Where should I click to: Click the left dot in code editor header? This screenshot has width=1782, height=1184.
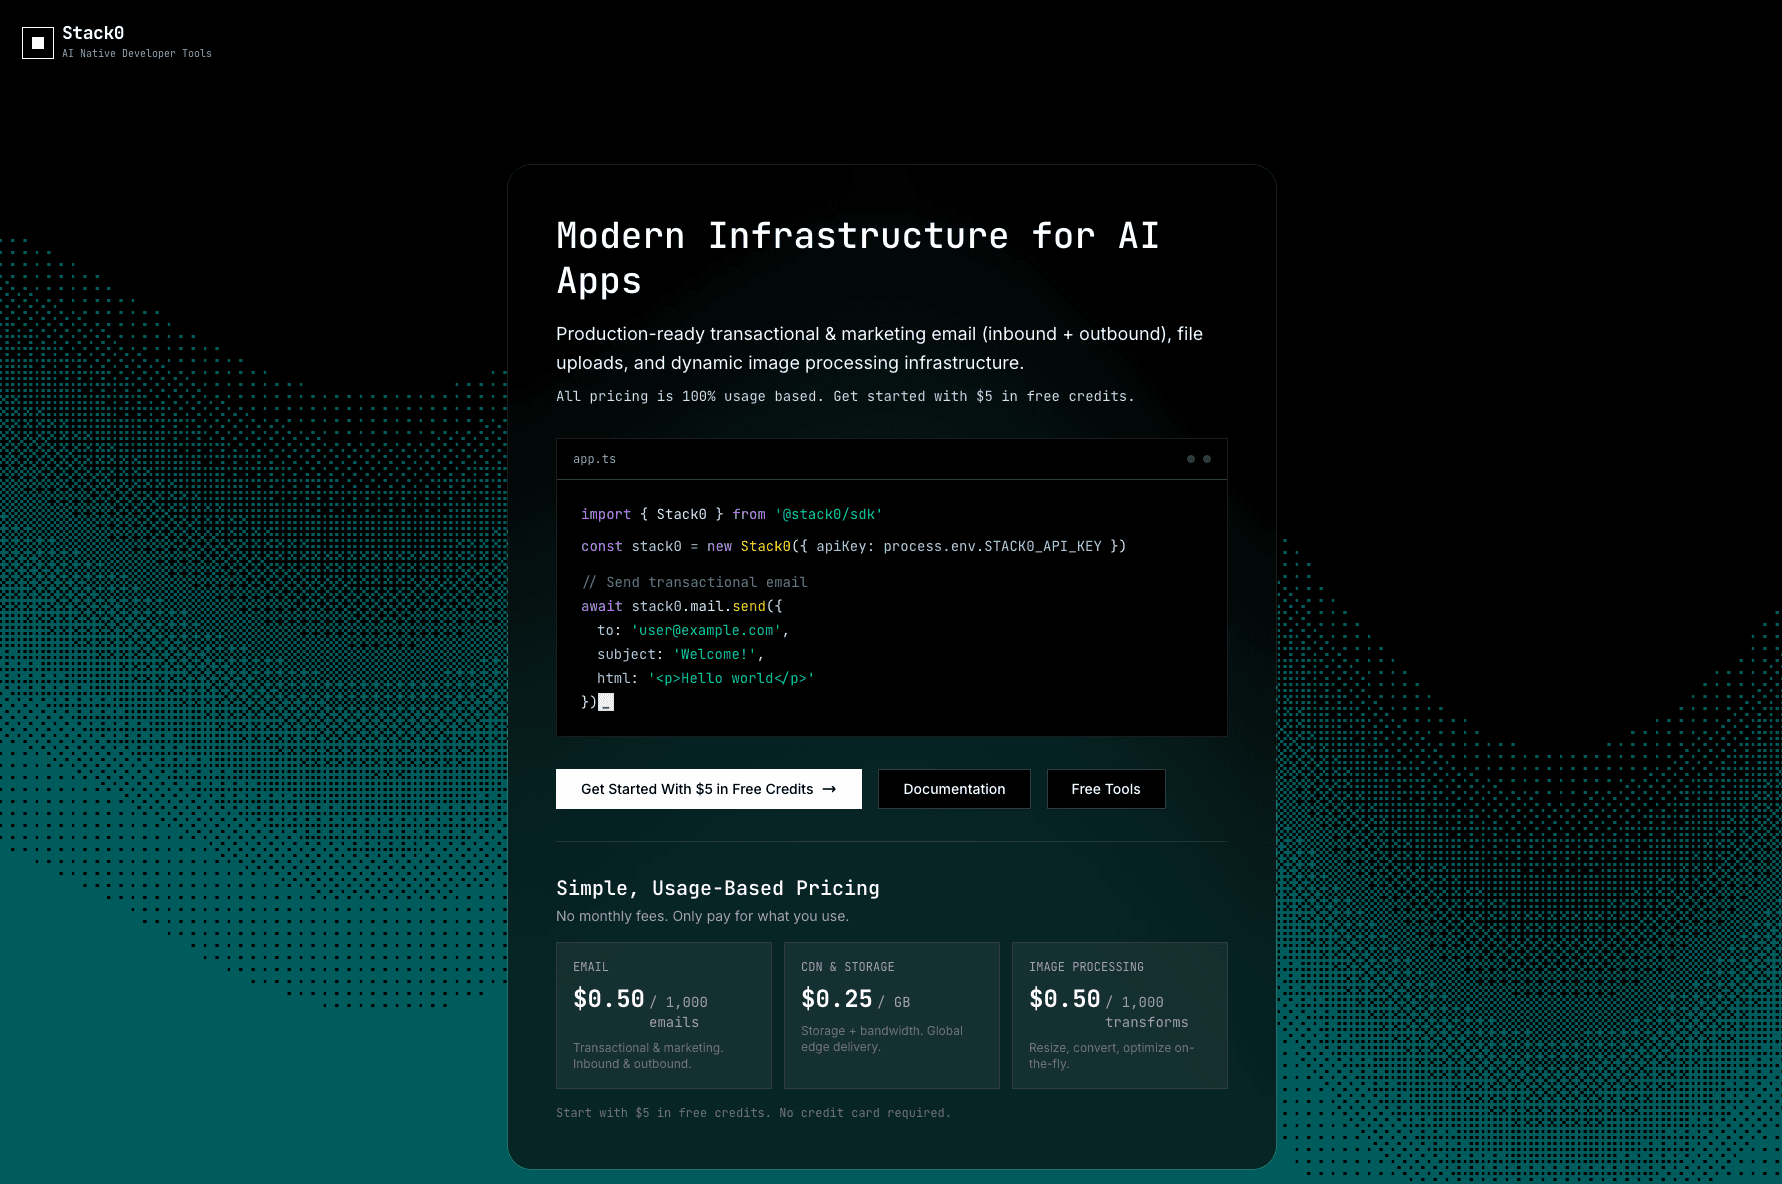(1190, 459)
